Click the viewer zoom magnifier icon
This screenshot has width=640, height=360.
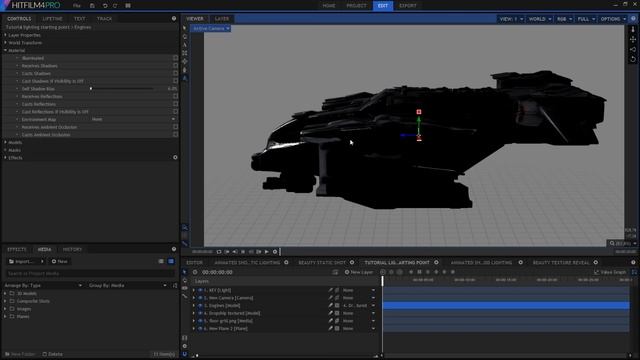point(612,243)
